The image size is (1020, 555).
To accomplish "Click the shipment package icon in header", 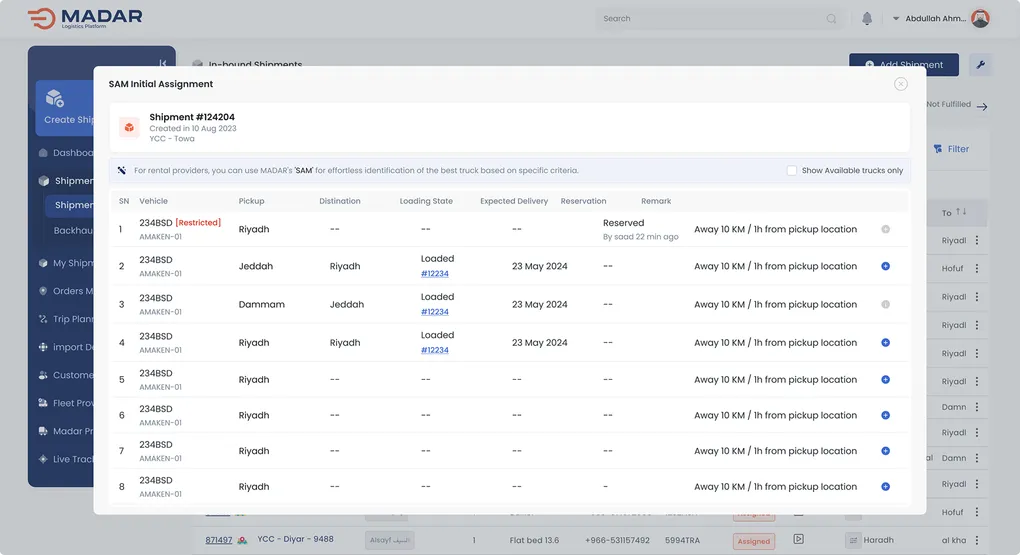I will click(129, 127).
